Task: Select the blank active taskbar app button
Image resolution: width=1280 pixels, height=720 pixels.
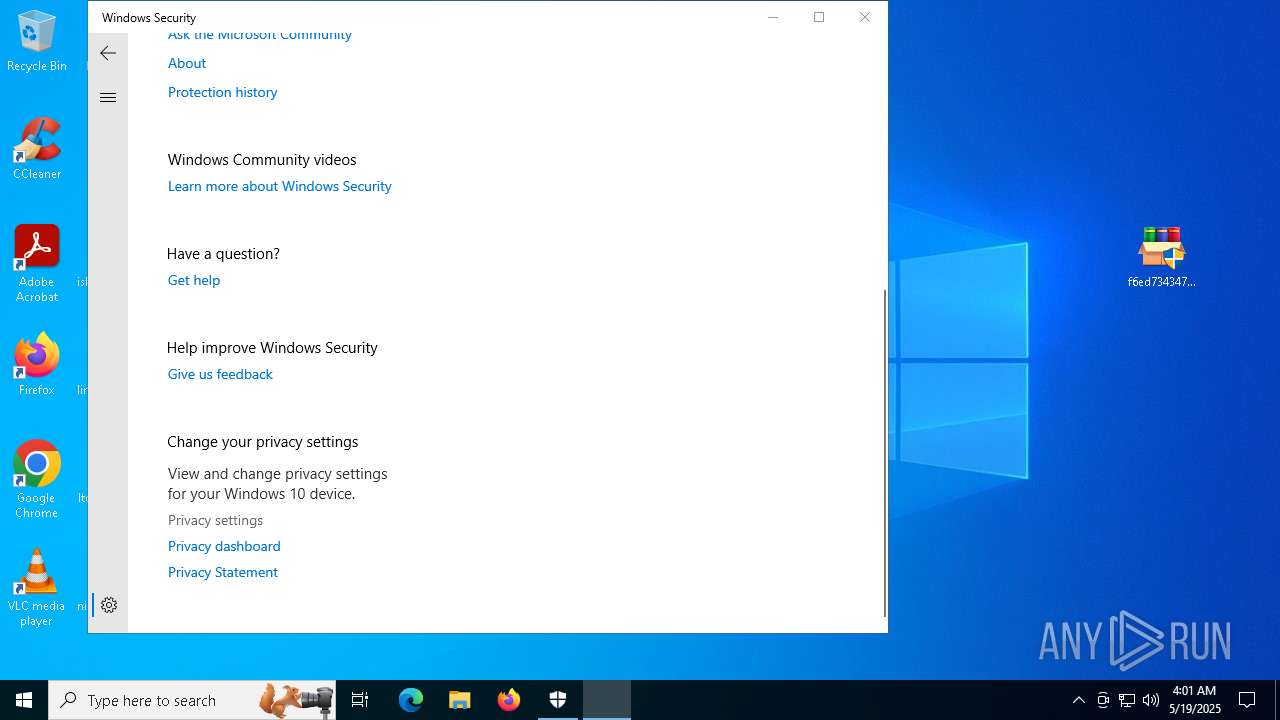Action: [607, 700]
